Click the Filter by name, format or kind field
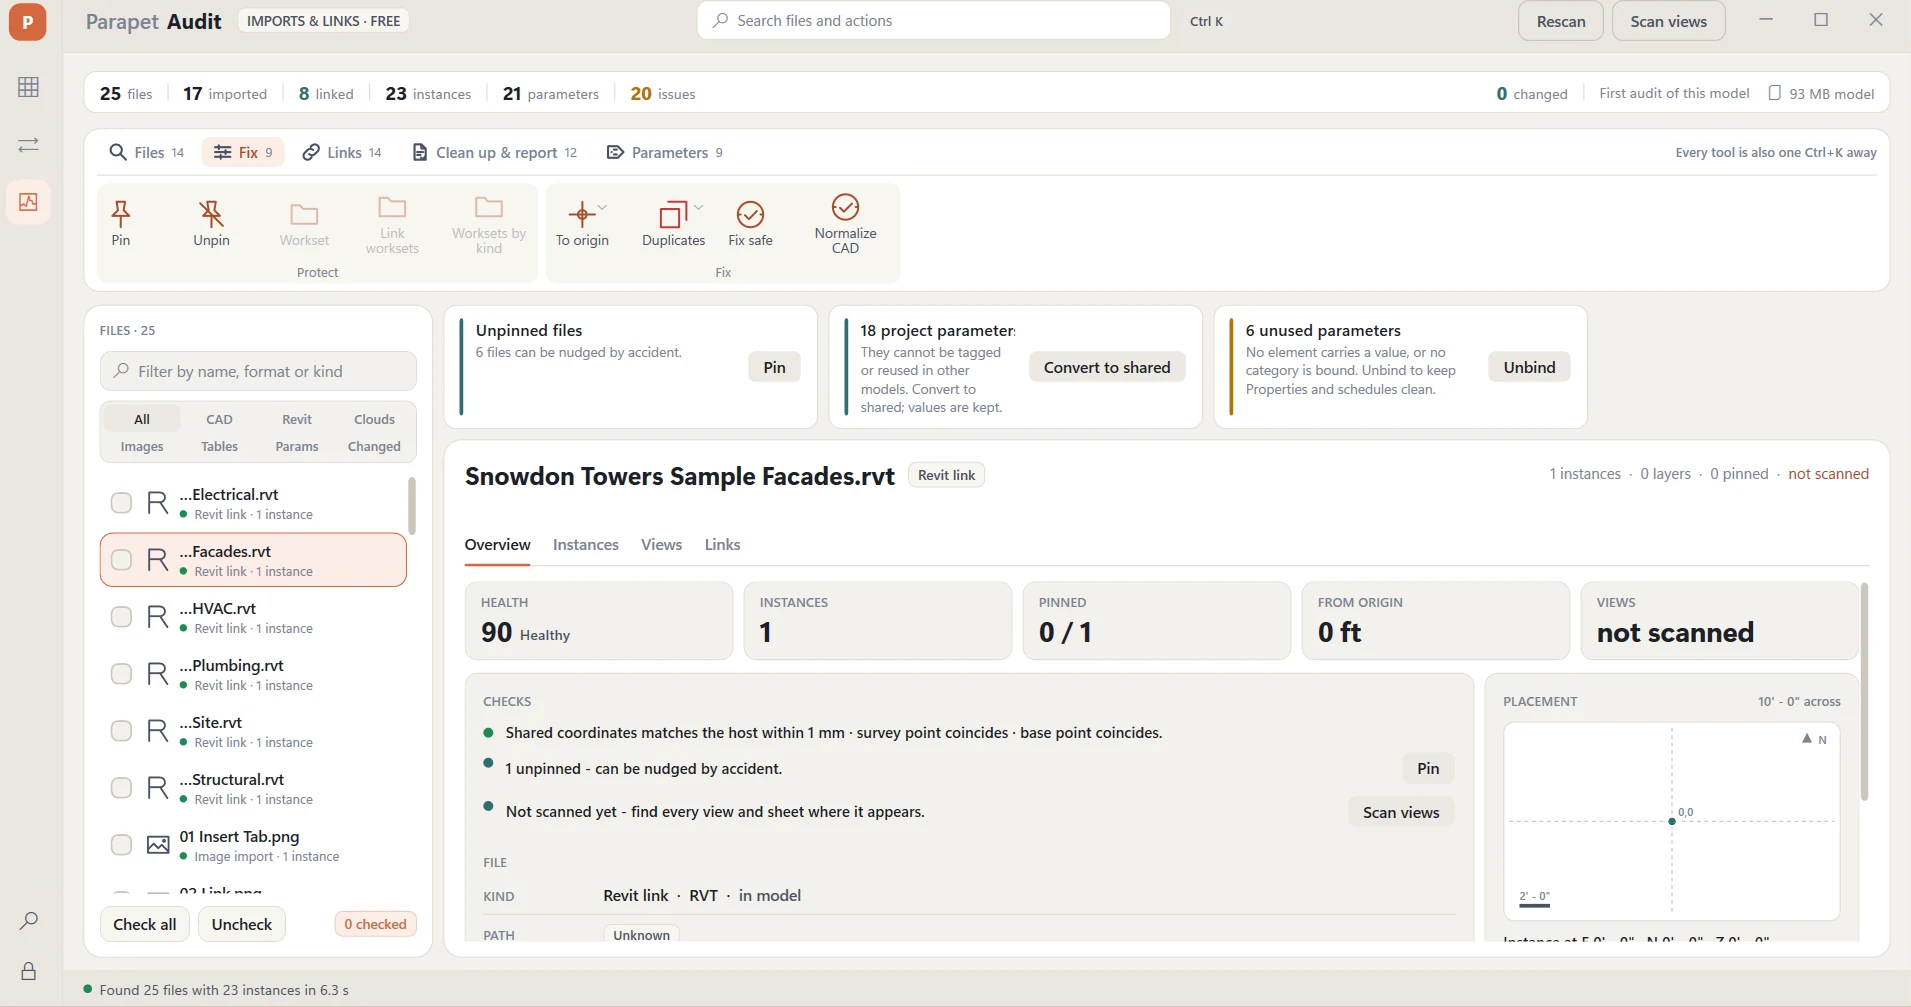Screen dimensions: 1911x1007 [x=258, y=371]
